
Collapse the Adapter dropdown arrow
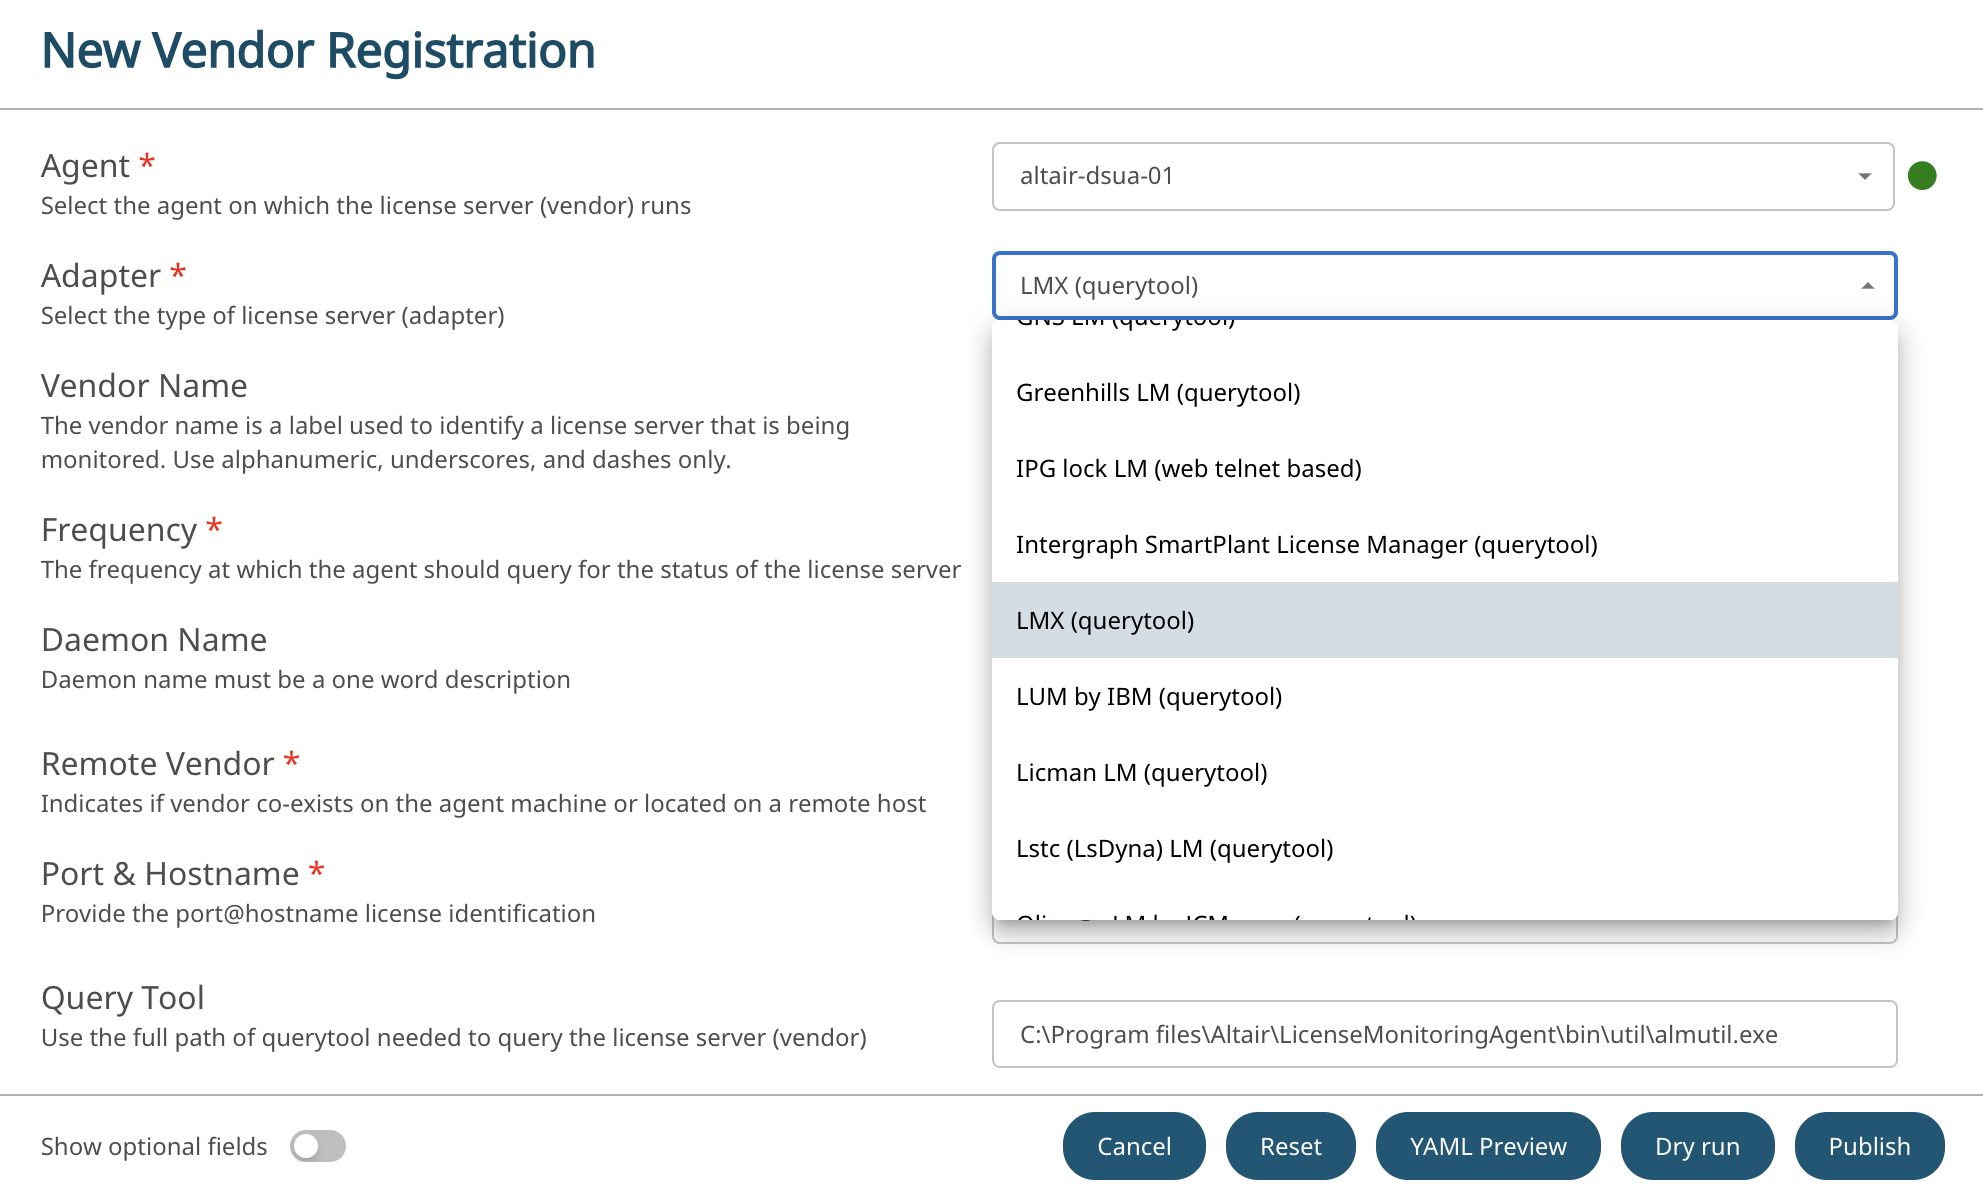(x=1867, y=286)
